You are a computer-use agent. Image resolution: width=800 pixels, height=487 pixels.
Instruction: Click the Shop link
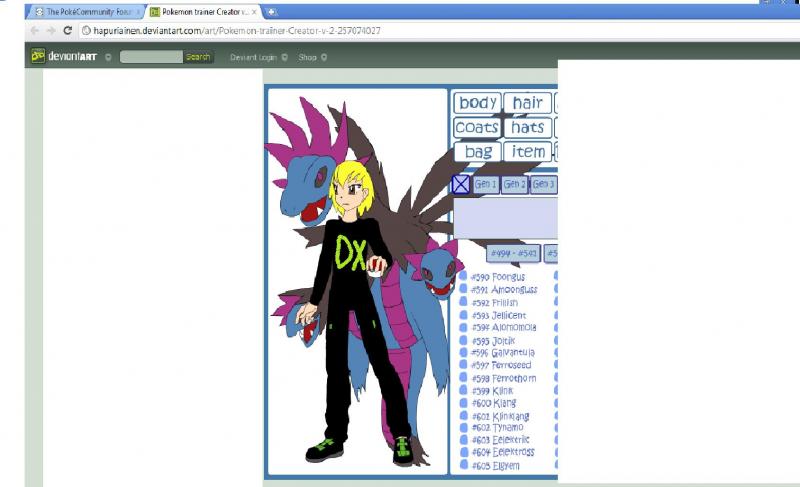tap(308, 57)
